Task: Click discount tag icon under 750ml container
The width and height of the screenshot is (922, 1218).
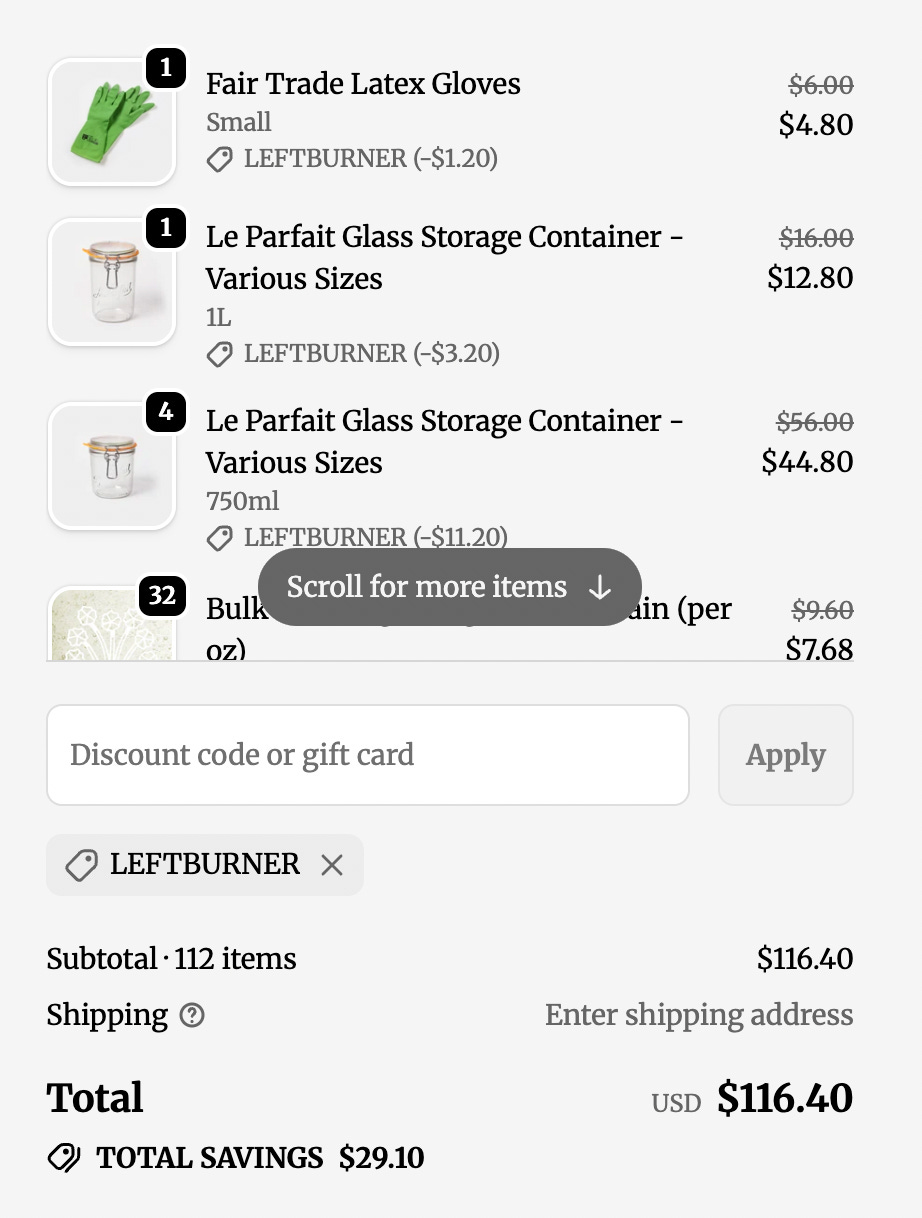Action: coord(219,538)
